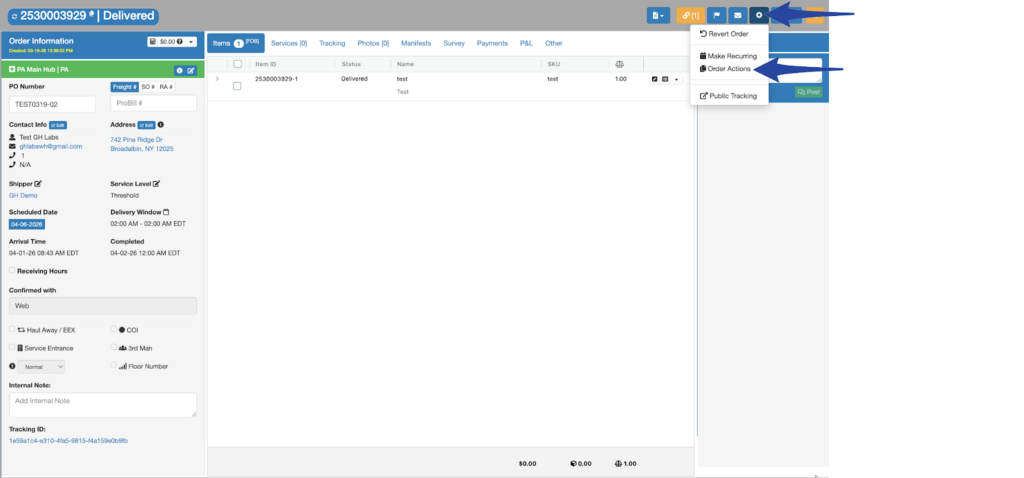The image size is (1024, 478).
Task: Toggle the 3rd Man checkbox
Action: [x=114, y=348]
